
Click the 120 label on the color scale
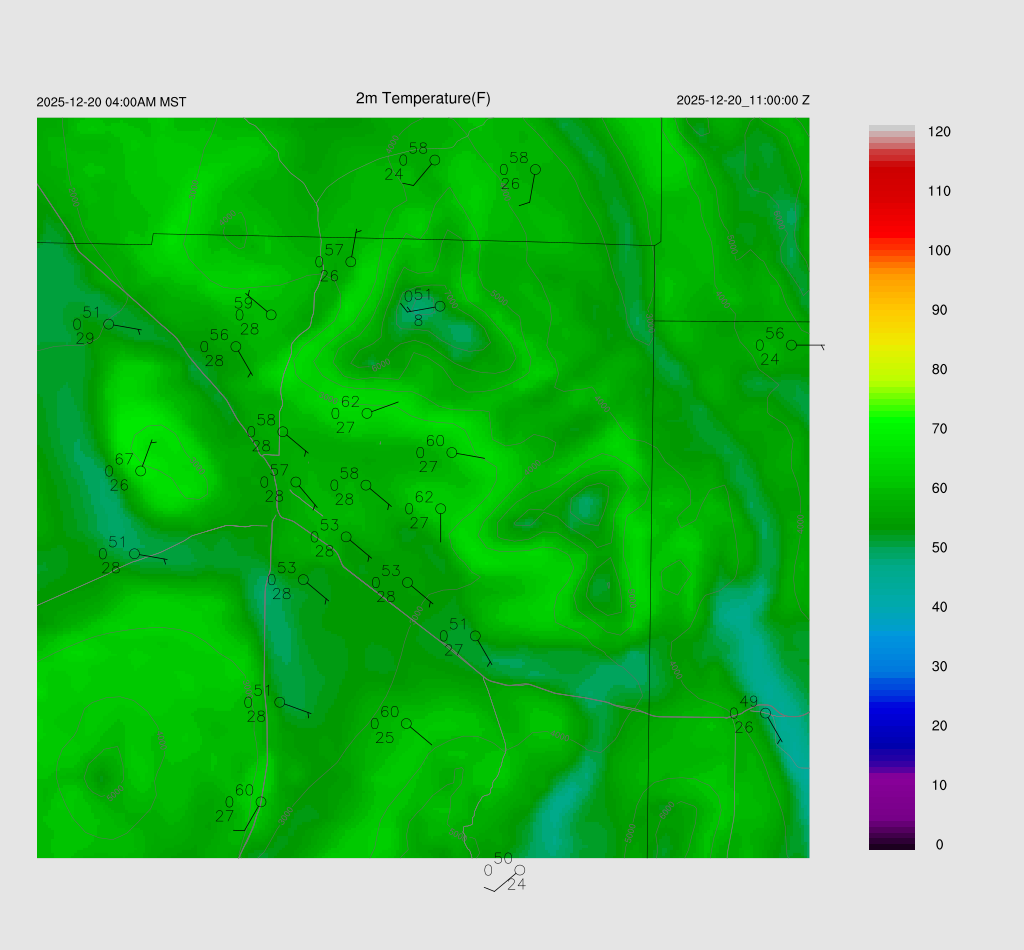(938, 132)
